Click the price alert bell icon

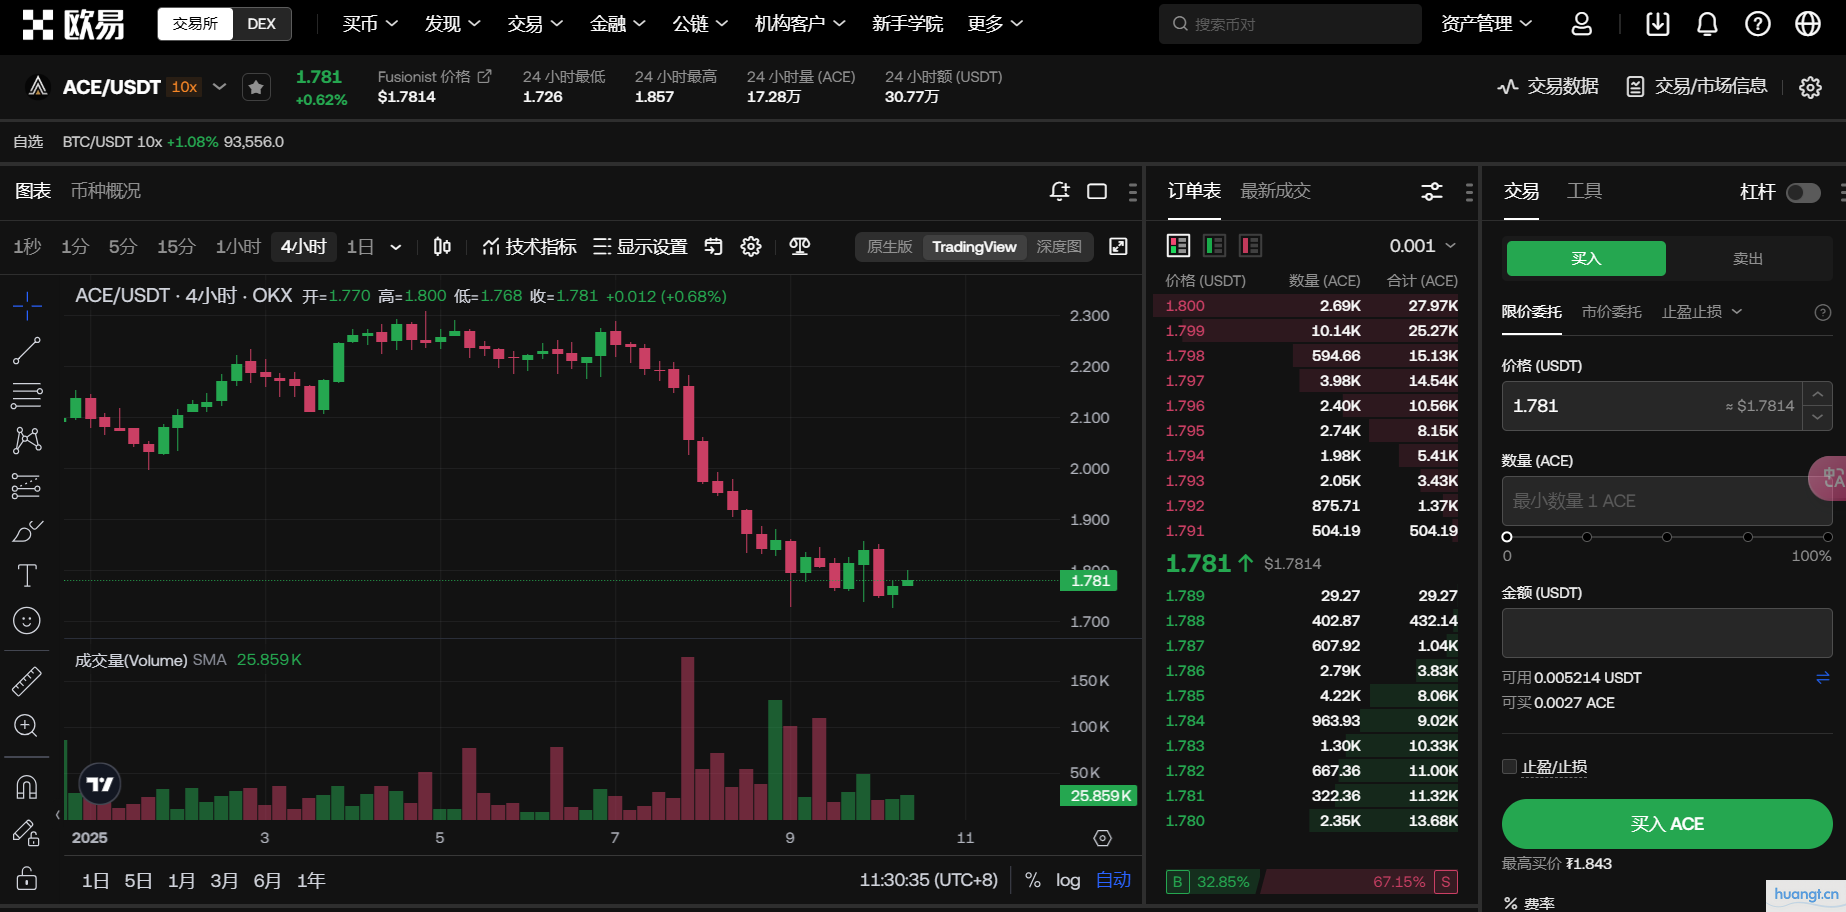(x=1059, y=191)
